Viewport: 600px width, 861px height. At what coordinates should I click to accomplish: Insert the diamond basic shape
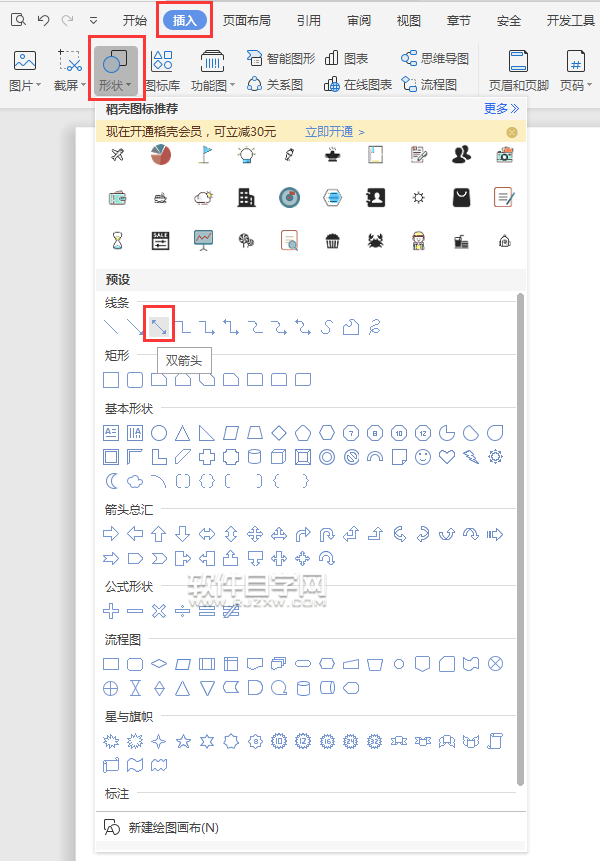point(279,433)
